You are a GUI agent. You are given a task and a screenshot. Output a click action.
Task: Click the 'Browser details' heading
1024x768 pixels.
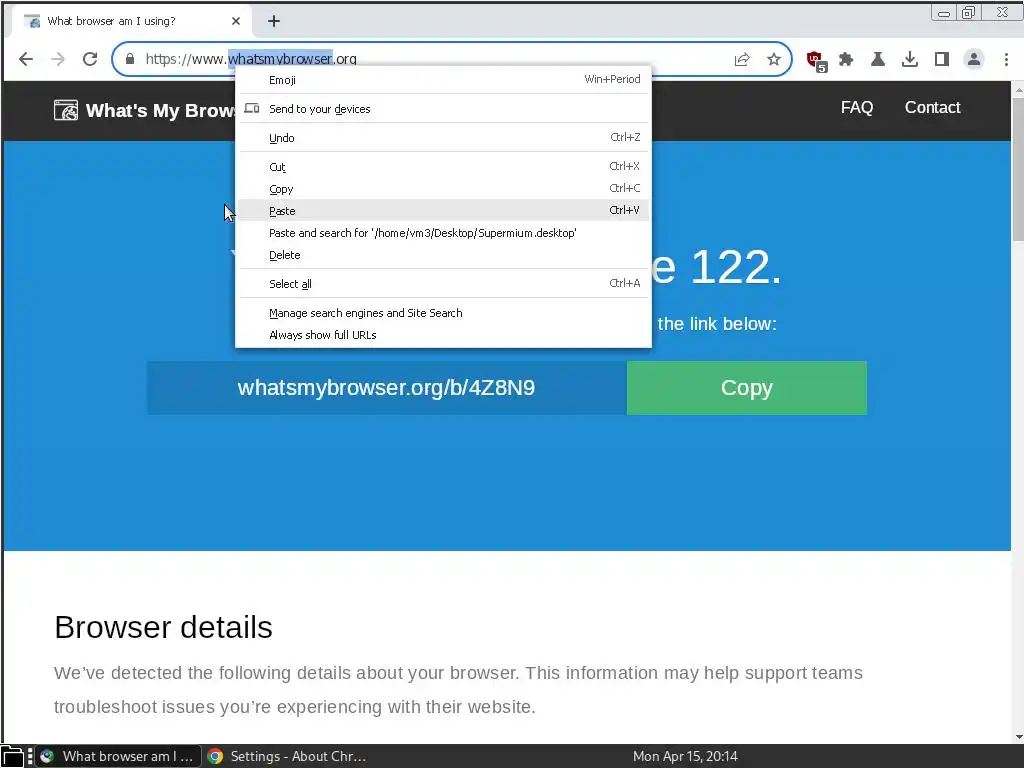coord(163,628)
